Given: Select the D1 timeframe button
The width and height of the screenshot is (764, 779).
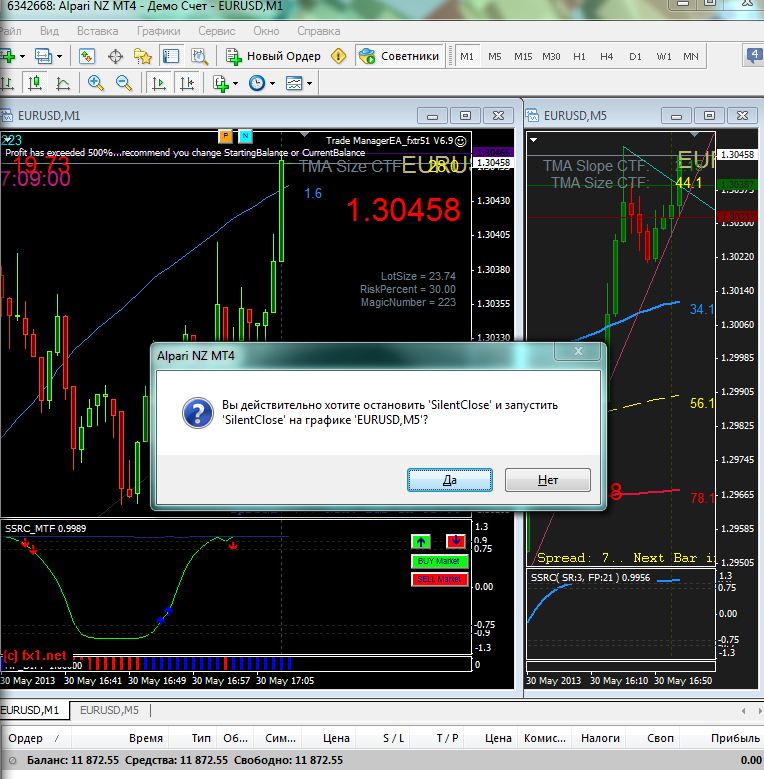Looking at the screenshot, I should coord(635,56).
